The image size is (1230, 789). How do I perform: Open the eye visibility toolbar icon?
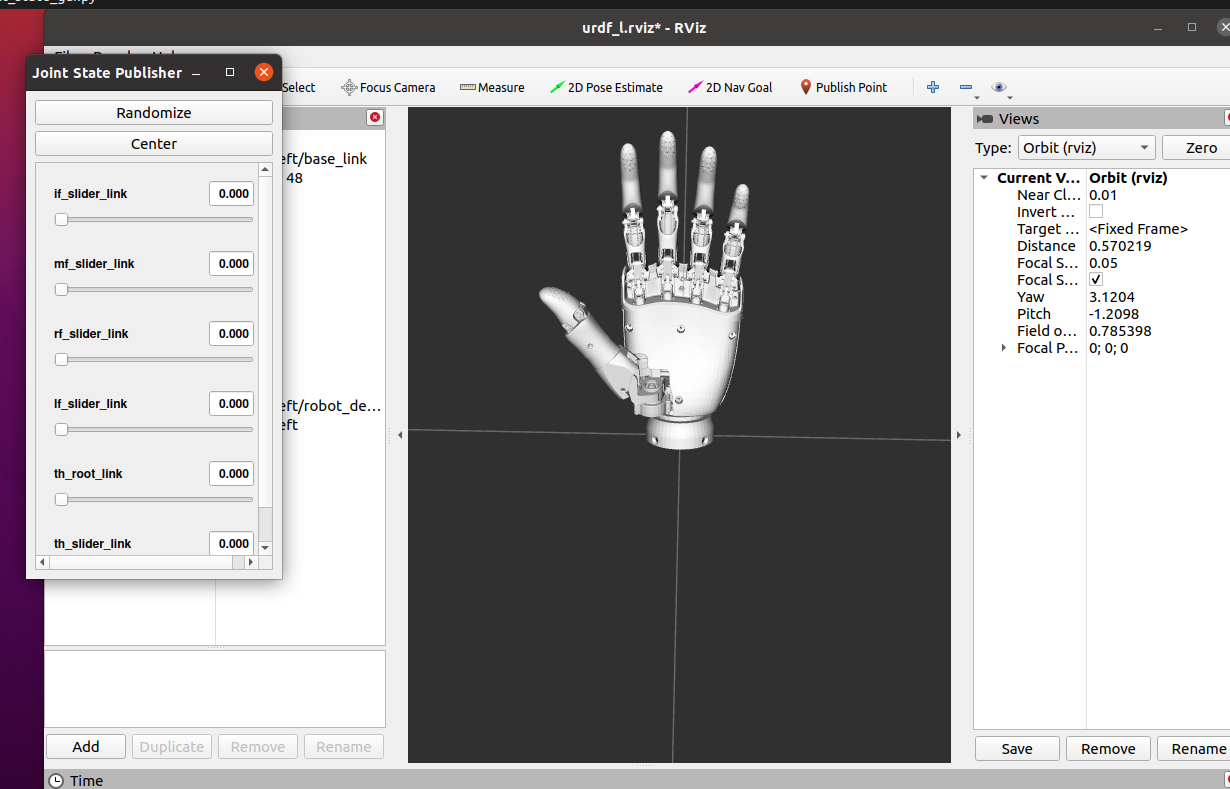pos(998,88)
